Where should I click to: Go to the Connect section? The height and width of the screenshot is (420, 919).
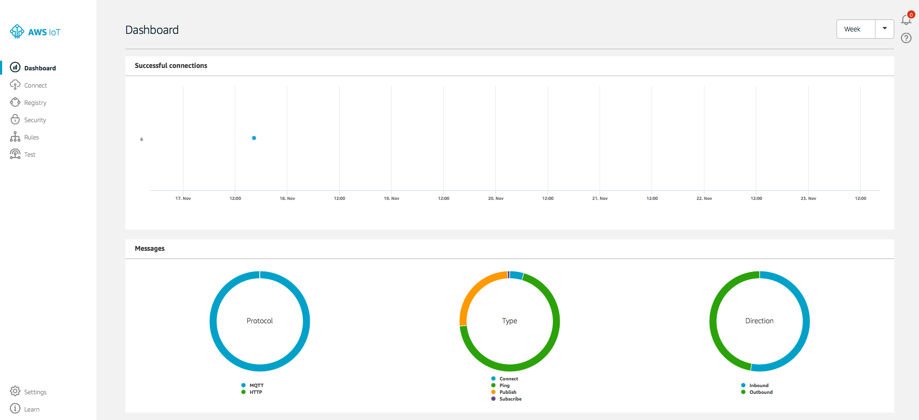tap(35, 86)
